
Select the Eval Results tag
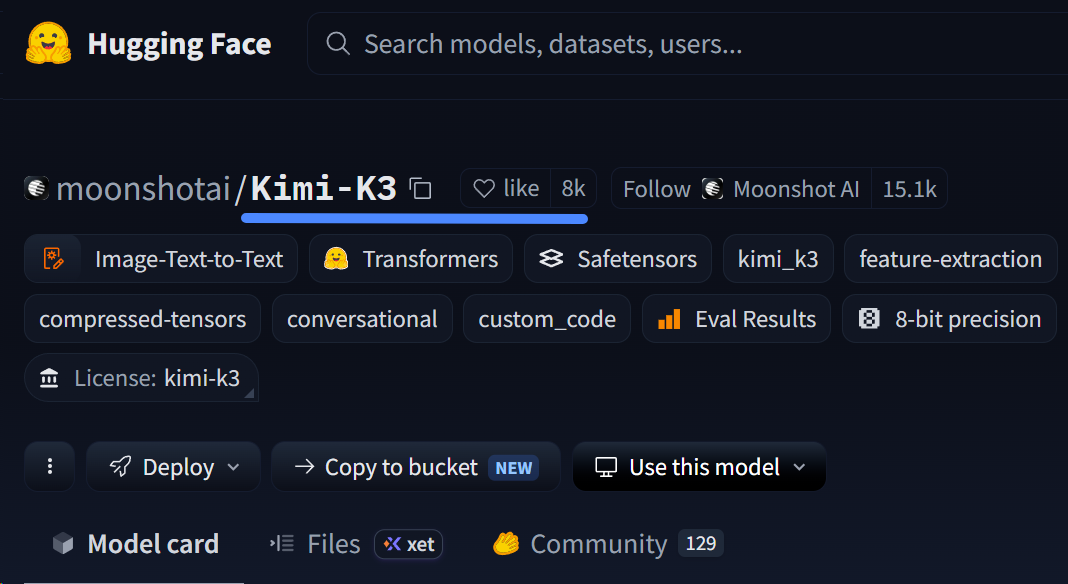tap(736, 319)
